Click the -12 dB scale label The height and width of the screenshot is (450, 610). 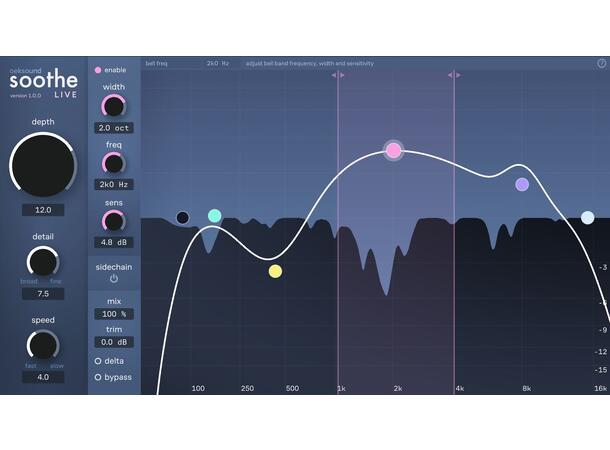[601, 352]
